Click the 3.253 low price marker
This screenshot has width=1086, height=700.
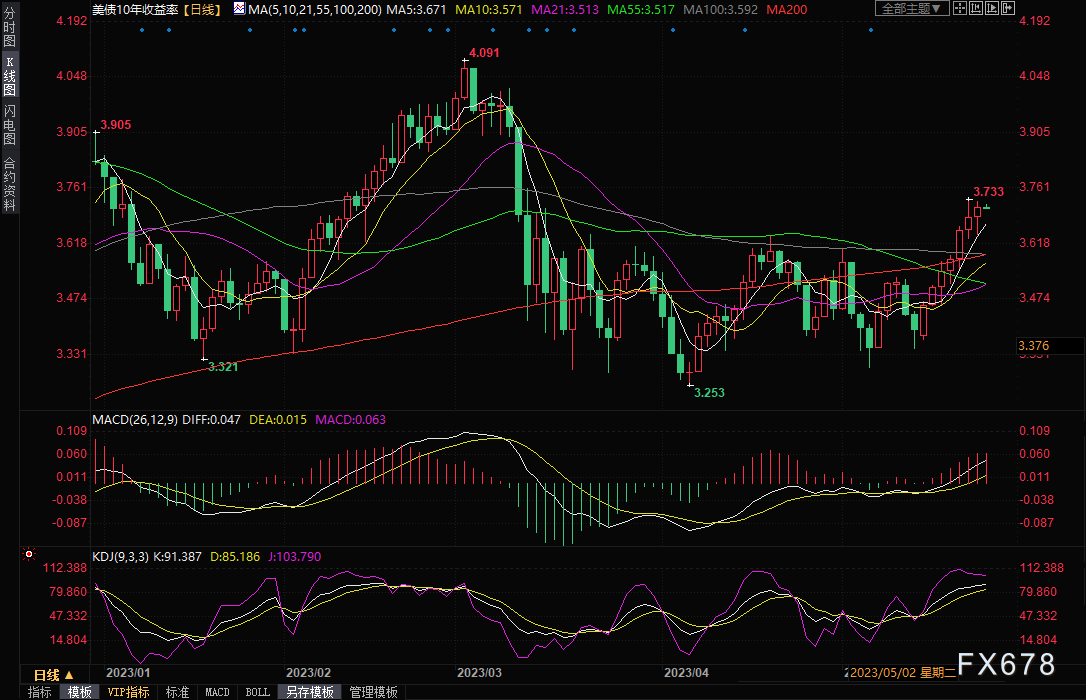tap(708, 393)
